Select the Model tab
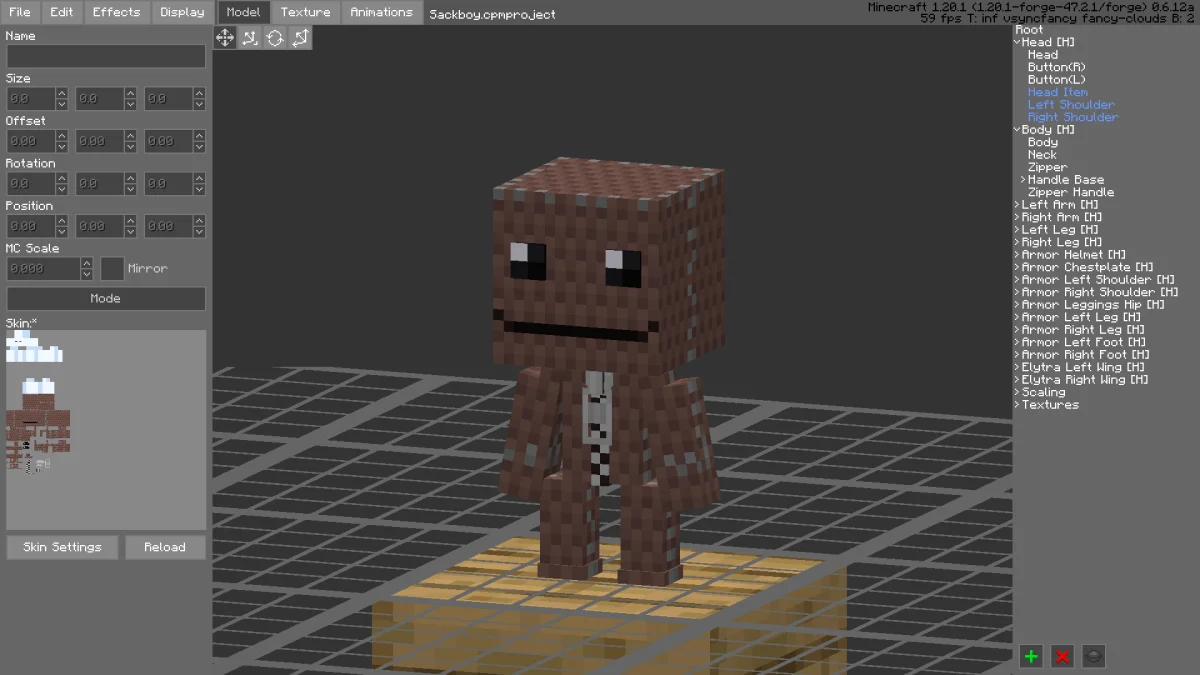The height and width of the screenshot is (675, 1200). point(243,12)
